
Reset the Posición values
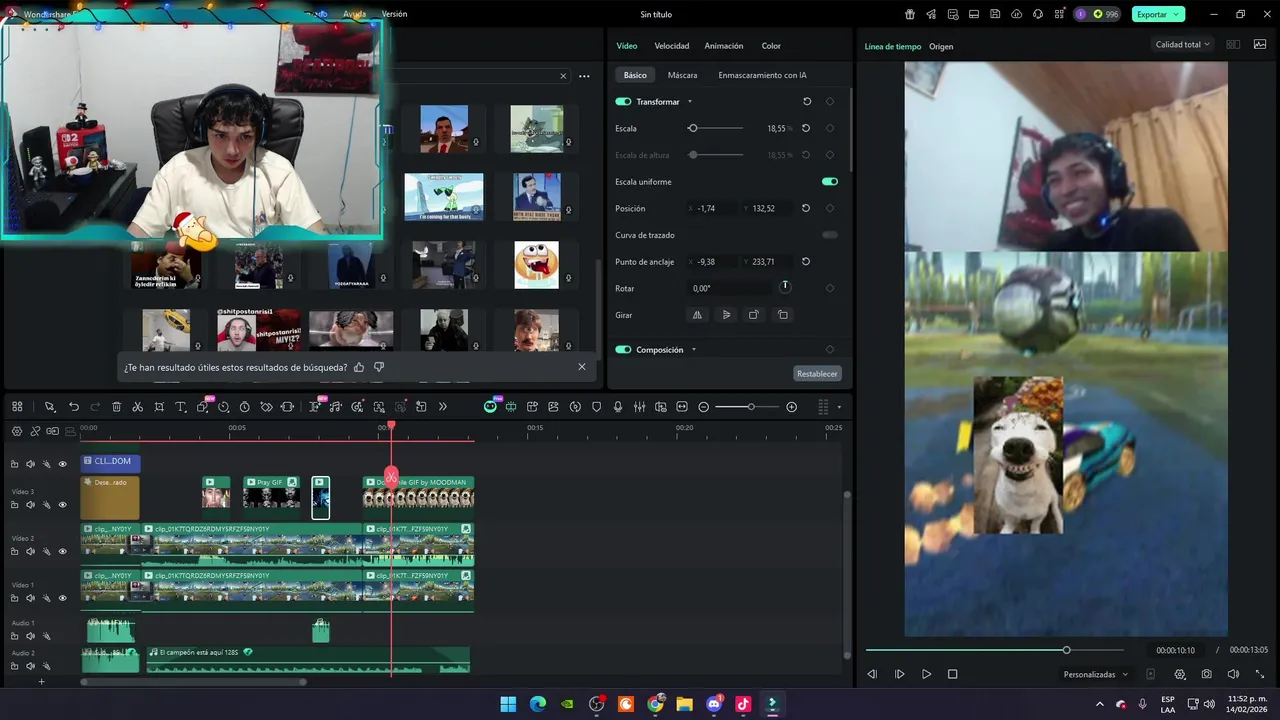[x=806, y=208]
